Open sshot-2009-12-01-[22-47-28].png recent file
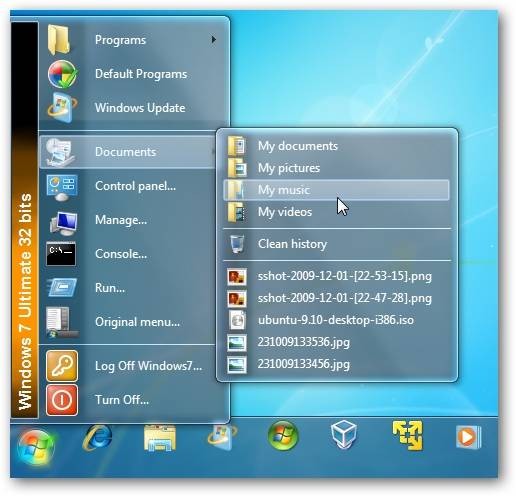Screen dimensions: 516x496 point(345,298)
